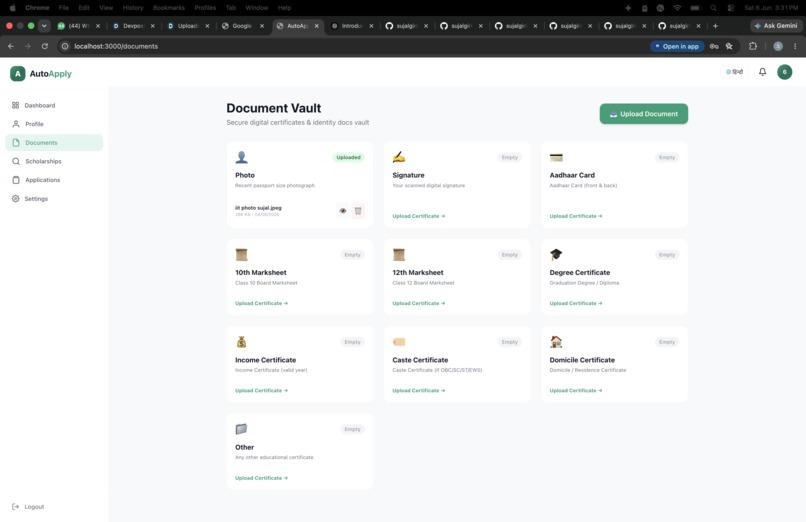Click the Ask Gemini button

pyautogui.click(x=776, y=26)
